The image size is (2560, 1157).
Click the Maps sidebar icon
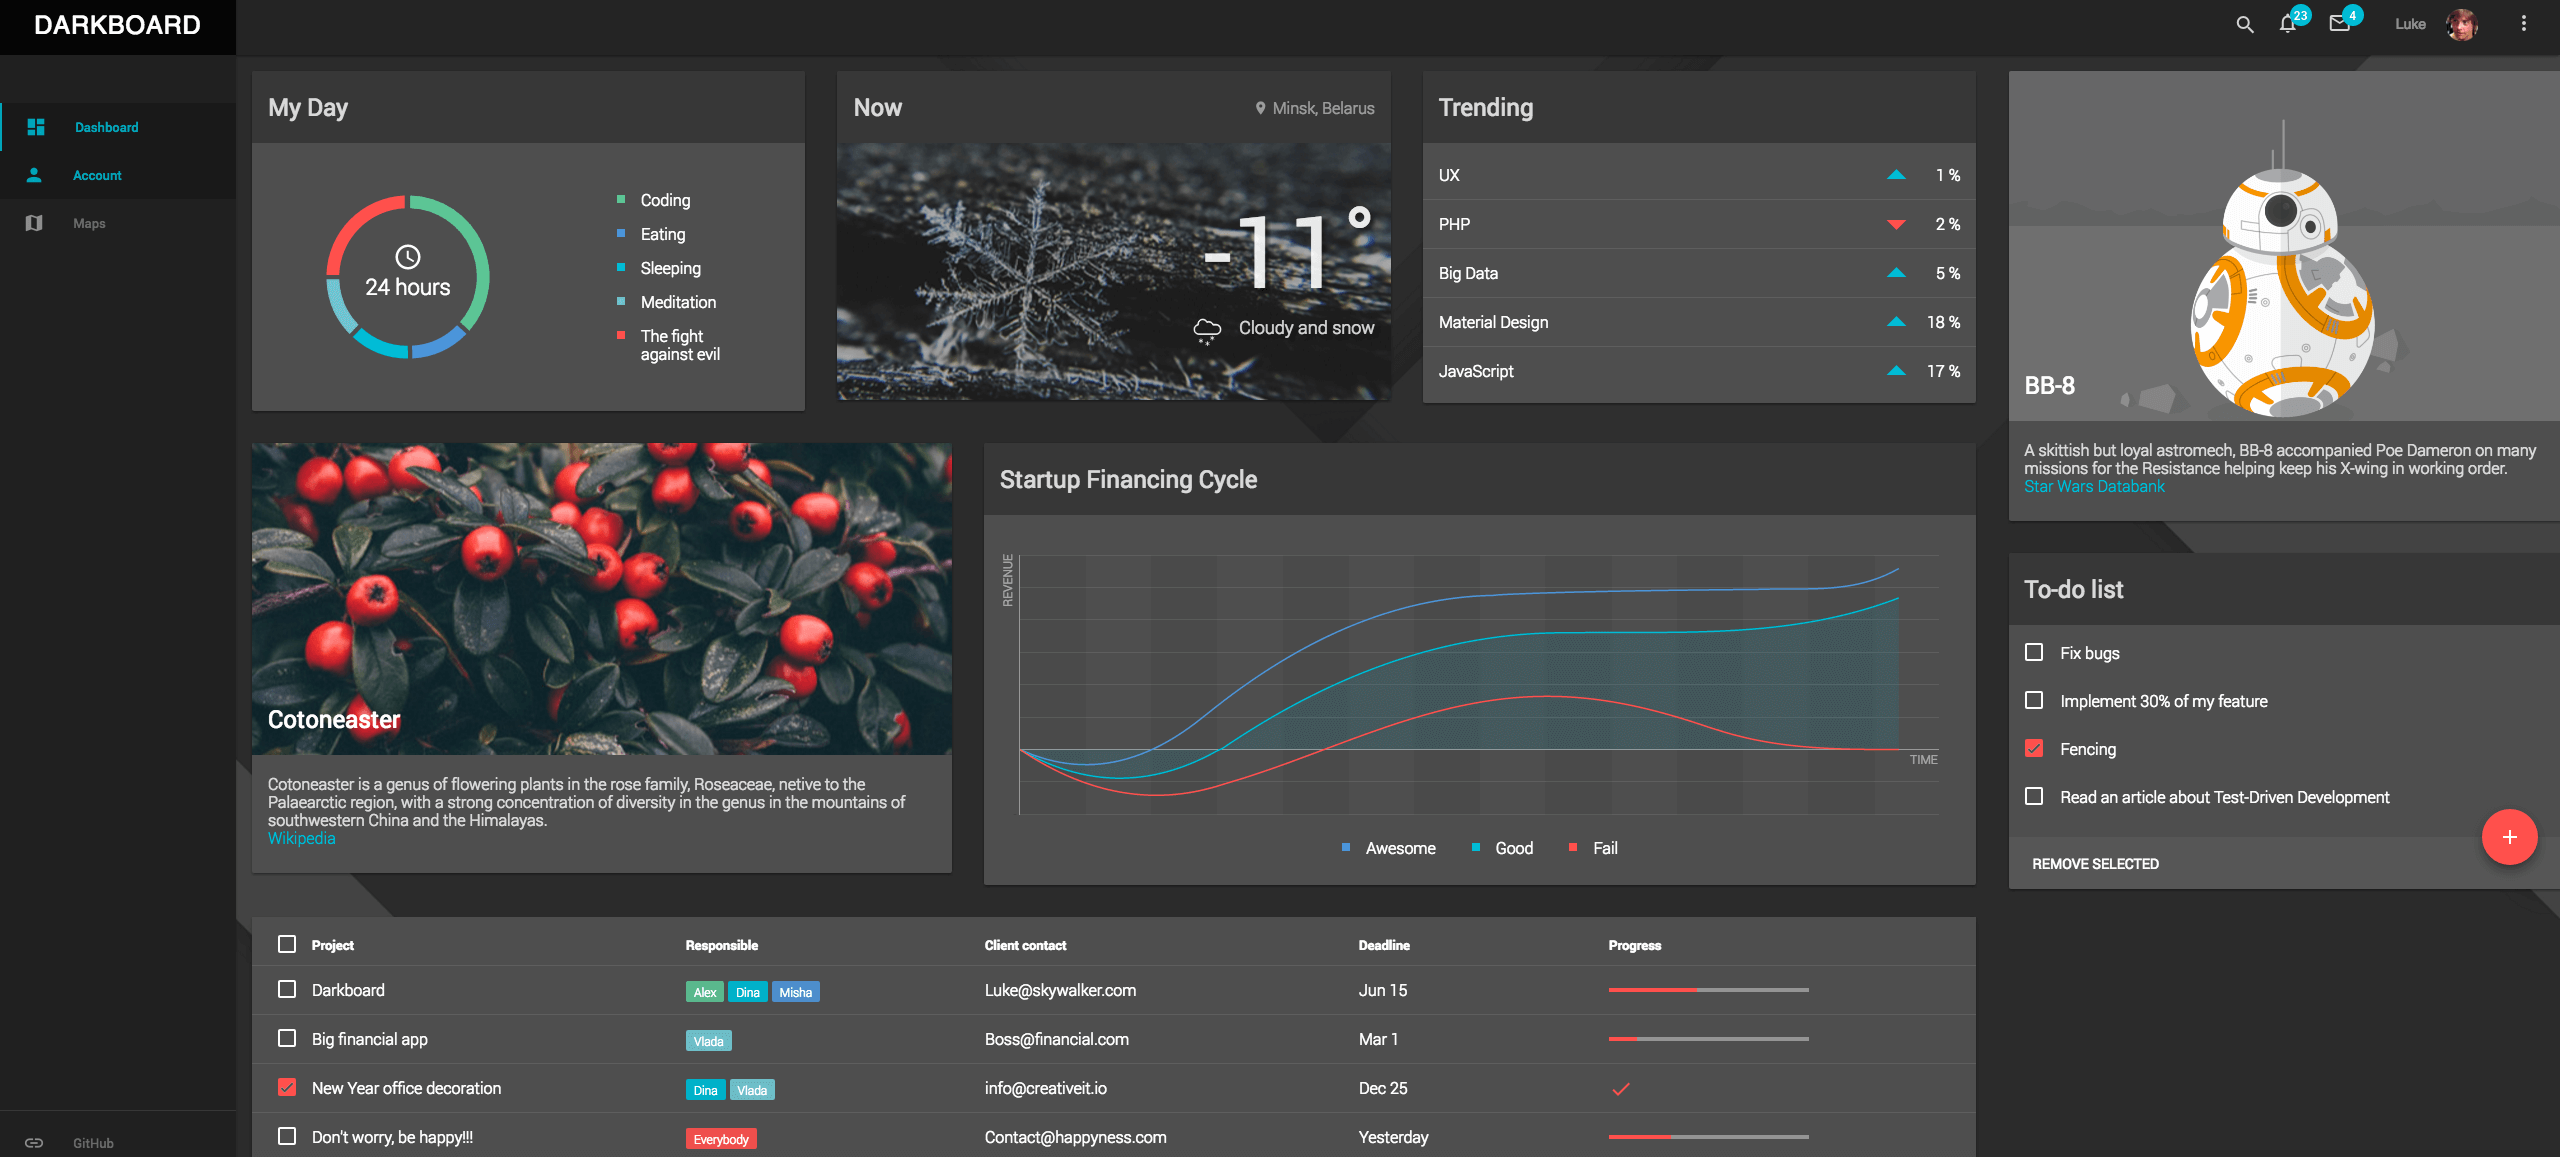pyautogui.click(x=34, y=222)
